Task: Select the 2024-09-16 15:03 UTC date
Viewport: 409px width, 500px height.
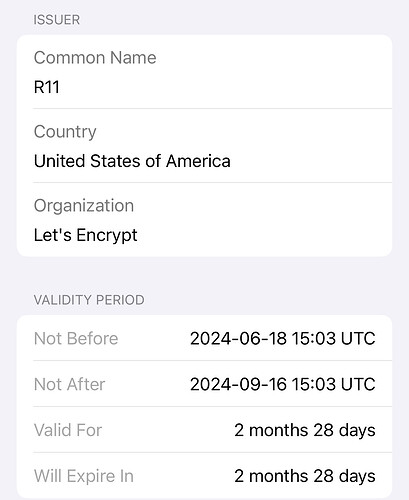Action: click(283, 384)
